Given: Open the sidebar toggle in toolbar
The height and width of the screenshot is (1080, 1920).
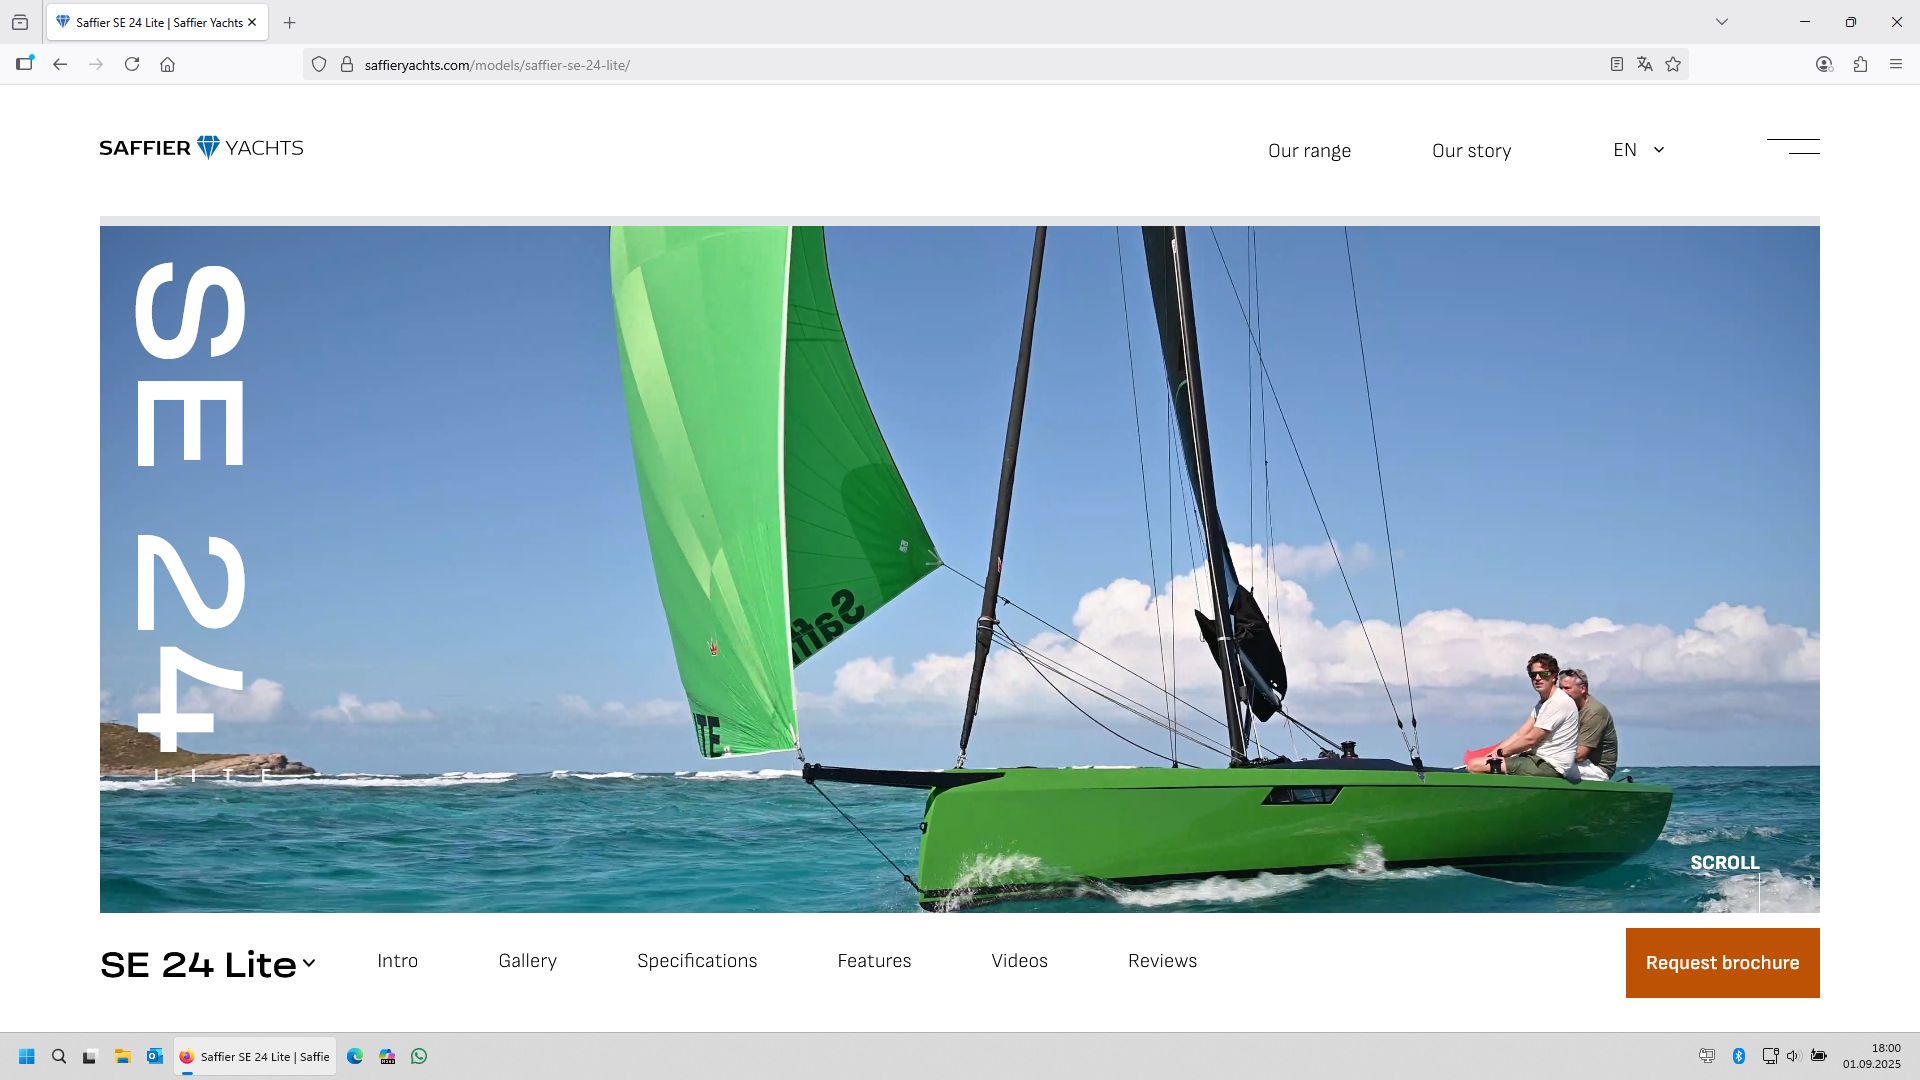Looking at the screenshot, I should 25,64.
